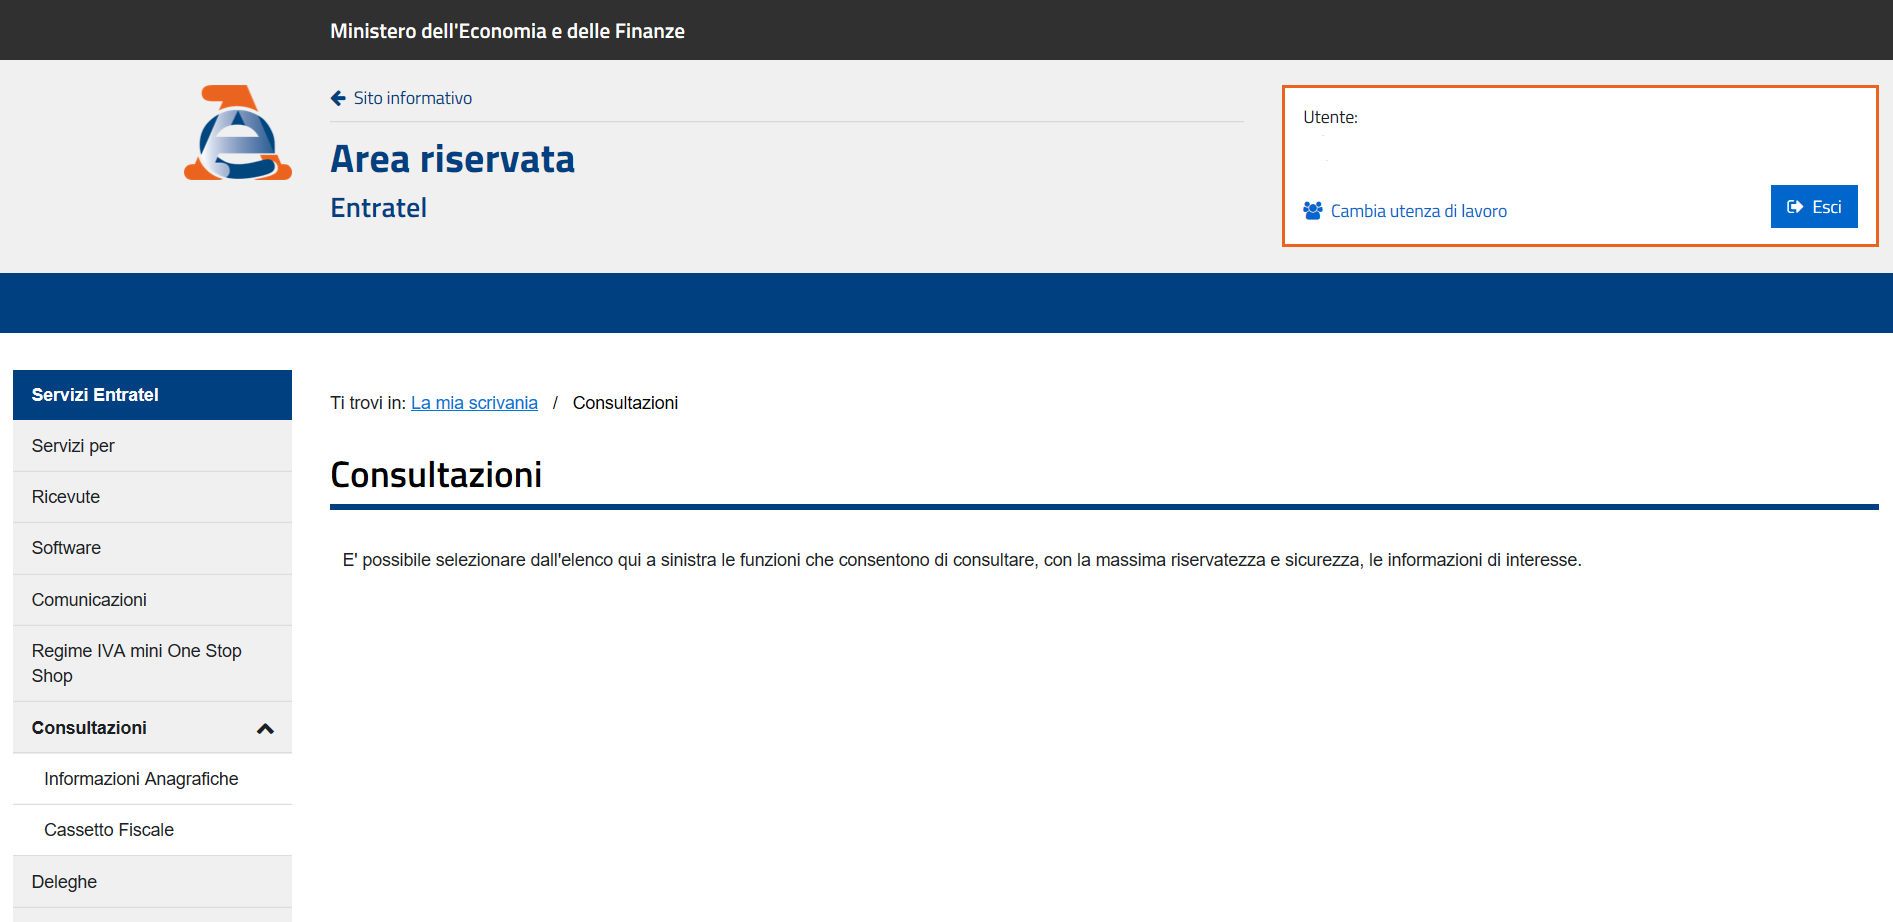Viewport: 1893px width, 922px height.
Task: Open Cambia utenza di lavoro link
Action: point(1418,211)
